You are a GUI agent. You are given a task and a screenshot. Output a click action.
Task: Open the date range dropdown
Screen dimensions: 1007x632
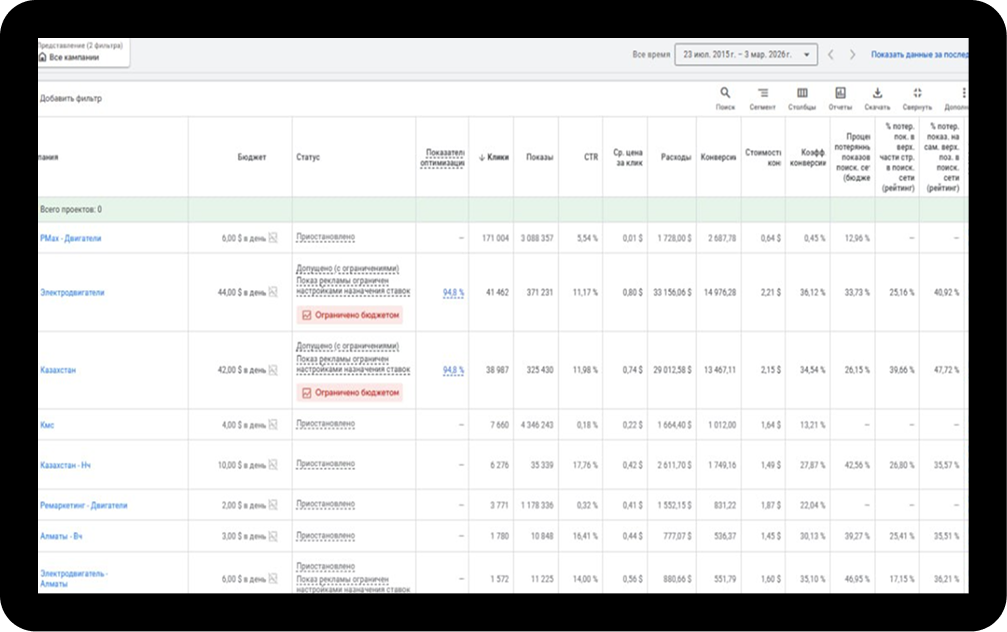coord(746,55)
